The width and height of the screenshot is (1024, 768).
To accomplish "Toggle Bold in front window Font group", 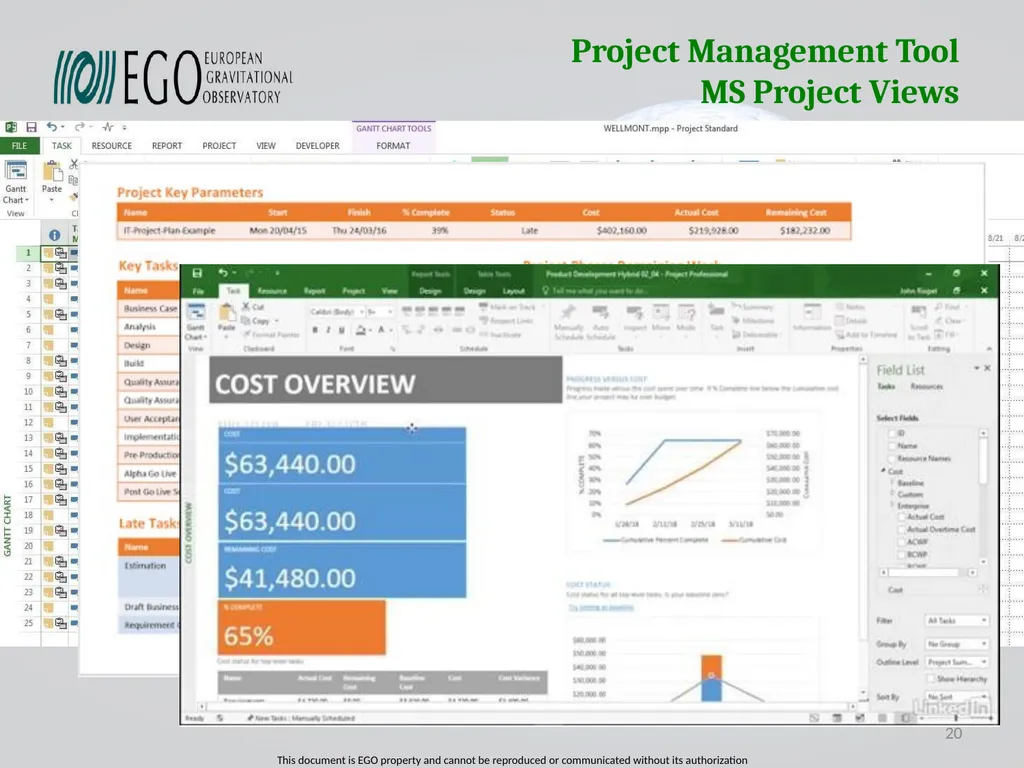I will pos(315,330).
